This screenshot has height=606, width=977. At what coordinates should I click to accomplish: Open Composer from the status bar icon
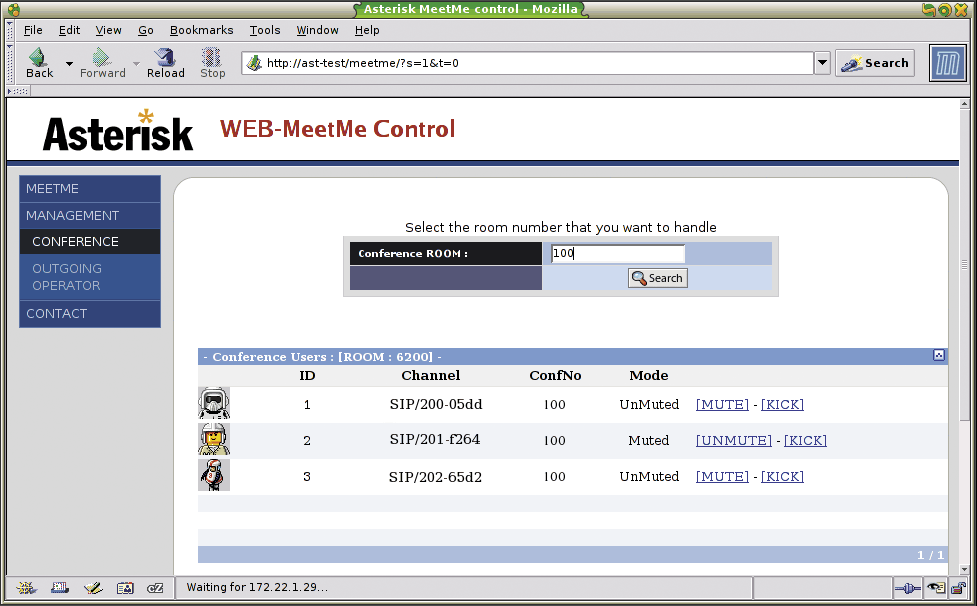click(93, 587)
